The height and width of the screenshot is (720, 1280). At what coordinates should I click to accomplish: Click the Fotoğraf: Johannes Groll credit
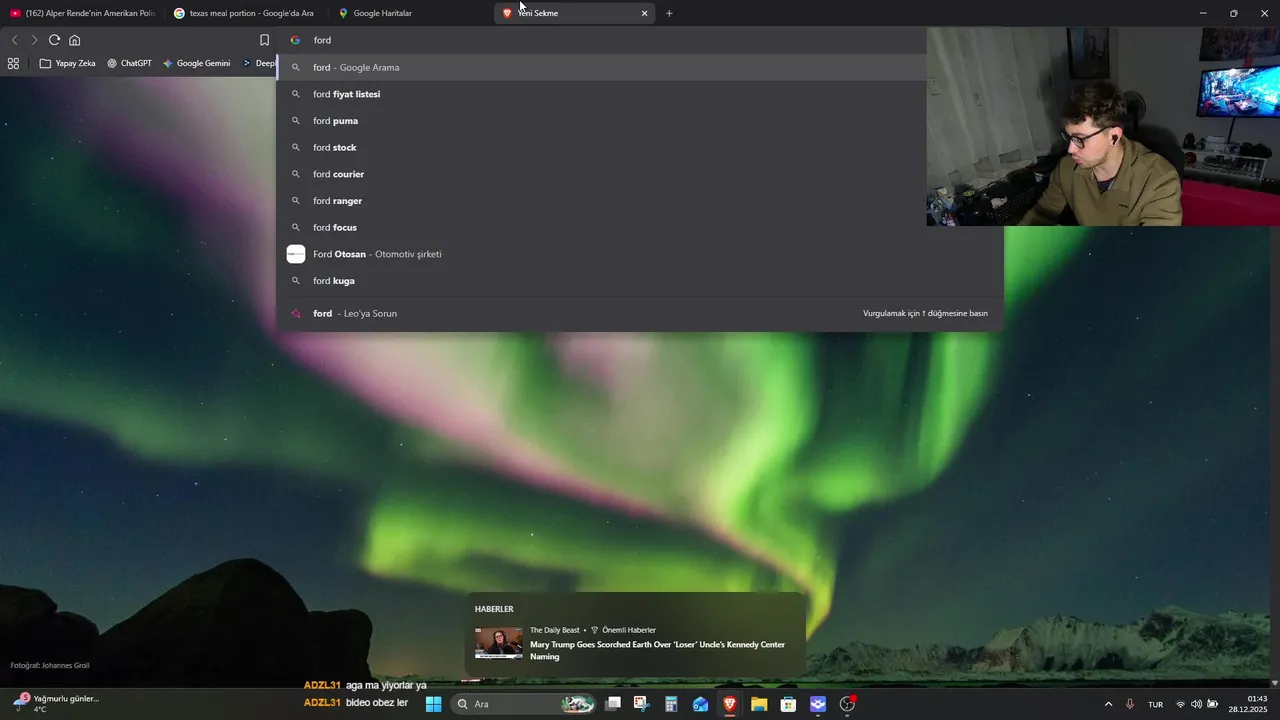click(50, 665)
